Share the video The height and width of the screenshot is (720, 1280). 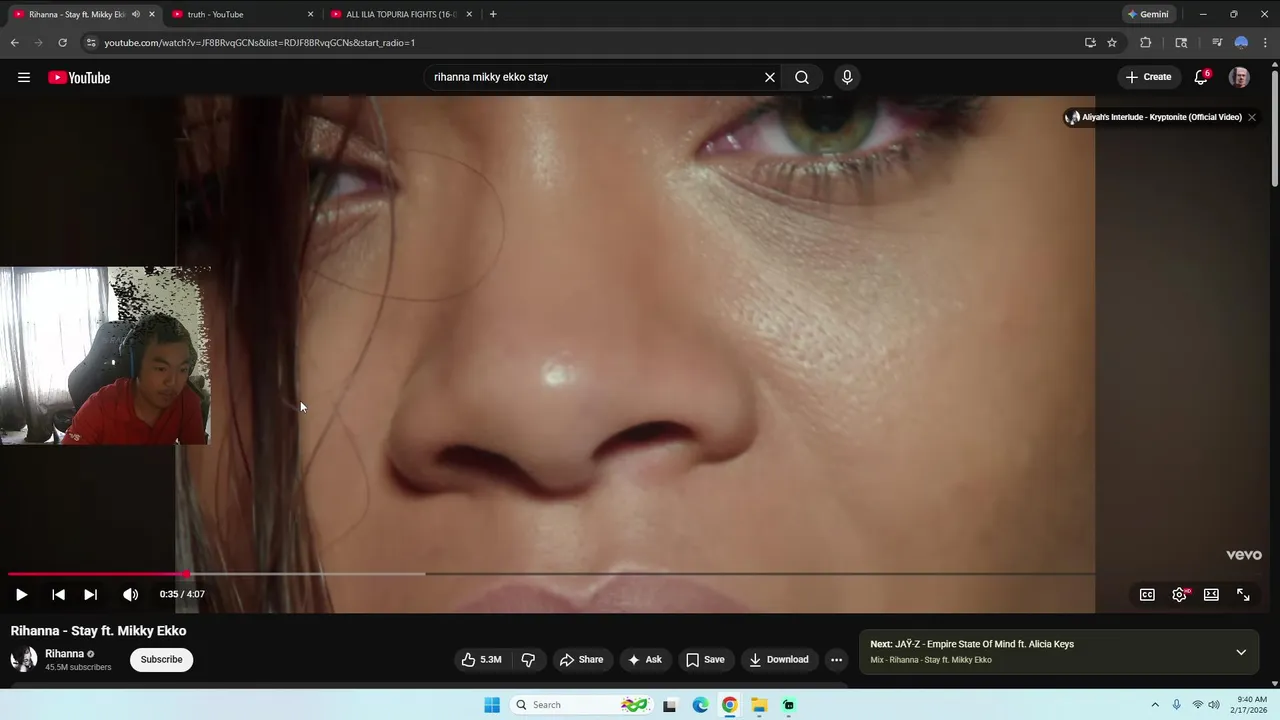tap(581, 659)
